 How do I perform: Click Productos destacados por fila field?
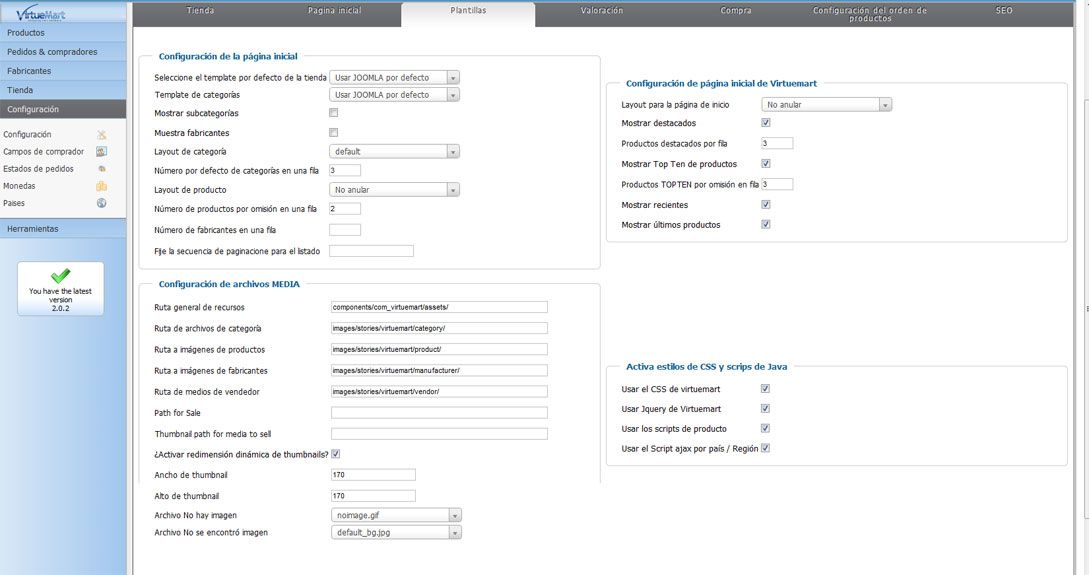click(777, 144)
